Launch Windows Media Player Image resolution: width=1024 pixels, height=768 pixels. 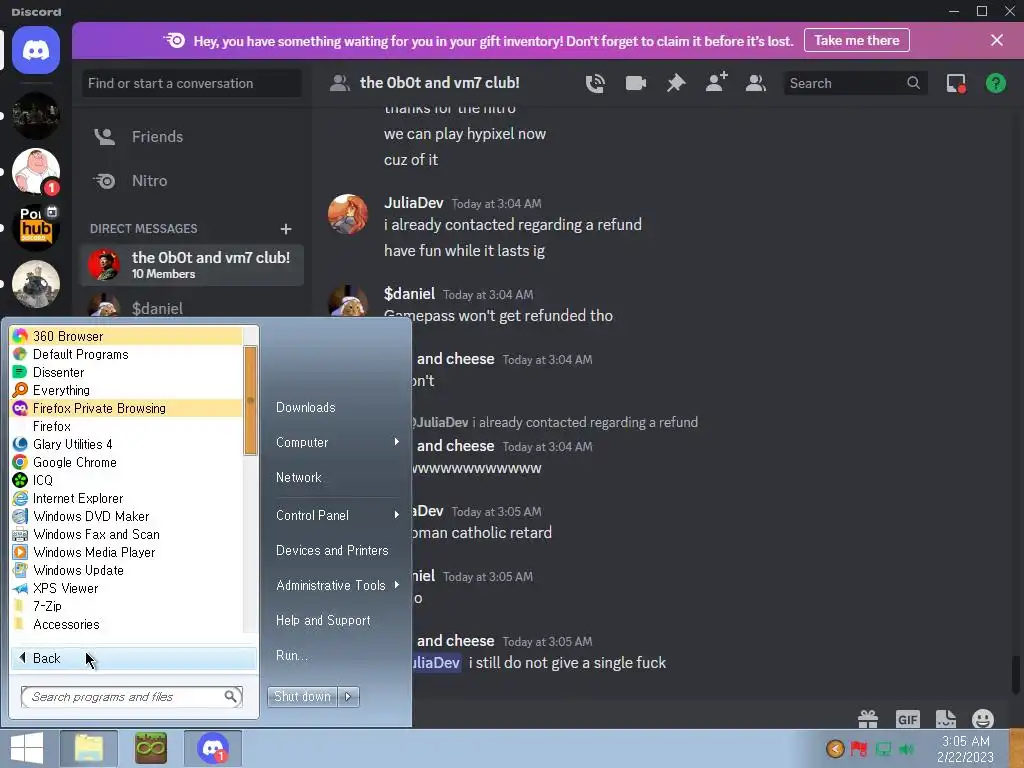[x=126, y=552]
